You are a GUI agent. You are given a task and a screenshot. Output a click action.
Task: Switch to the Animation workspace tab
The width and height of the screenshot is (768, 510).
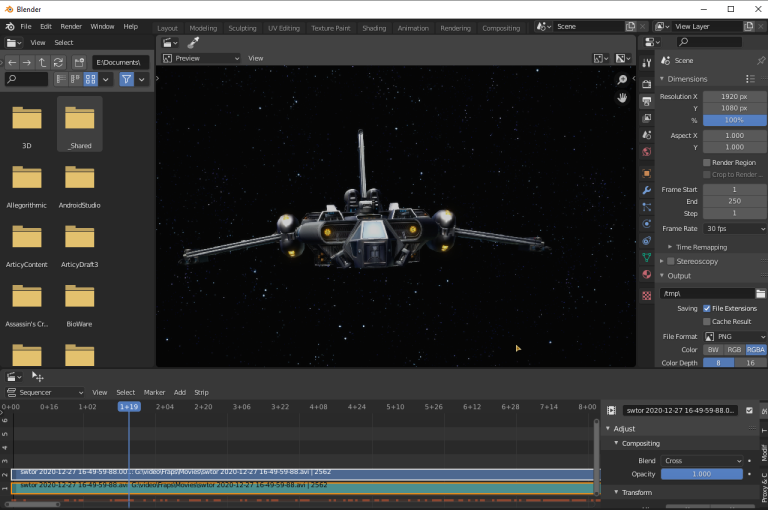[413, 28]
